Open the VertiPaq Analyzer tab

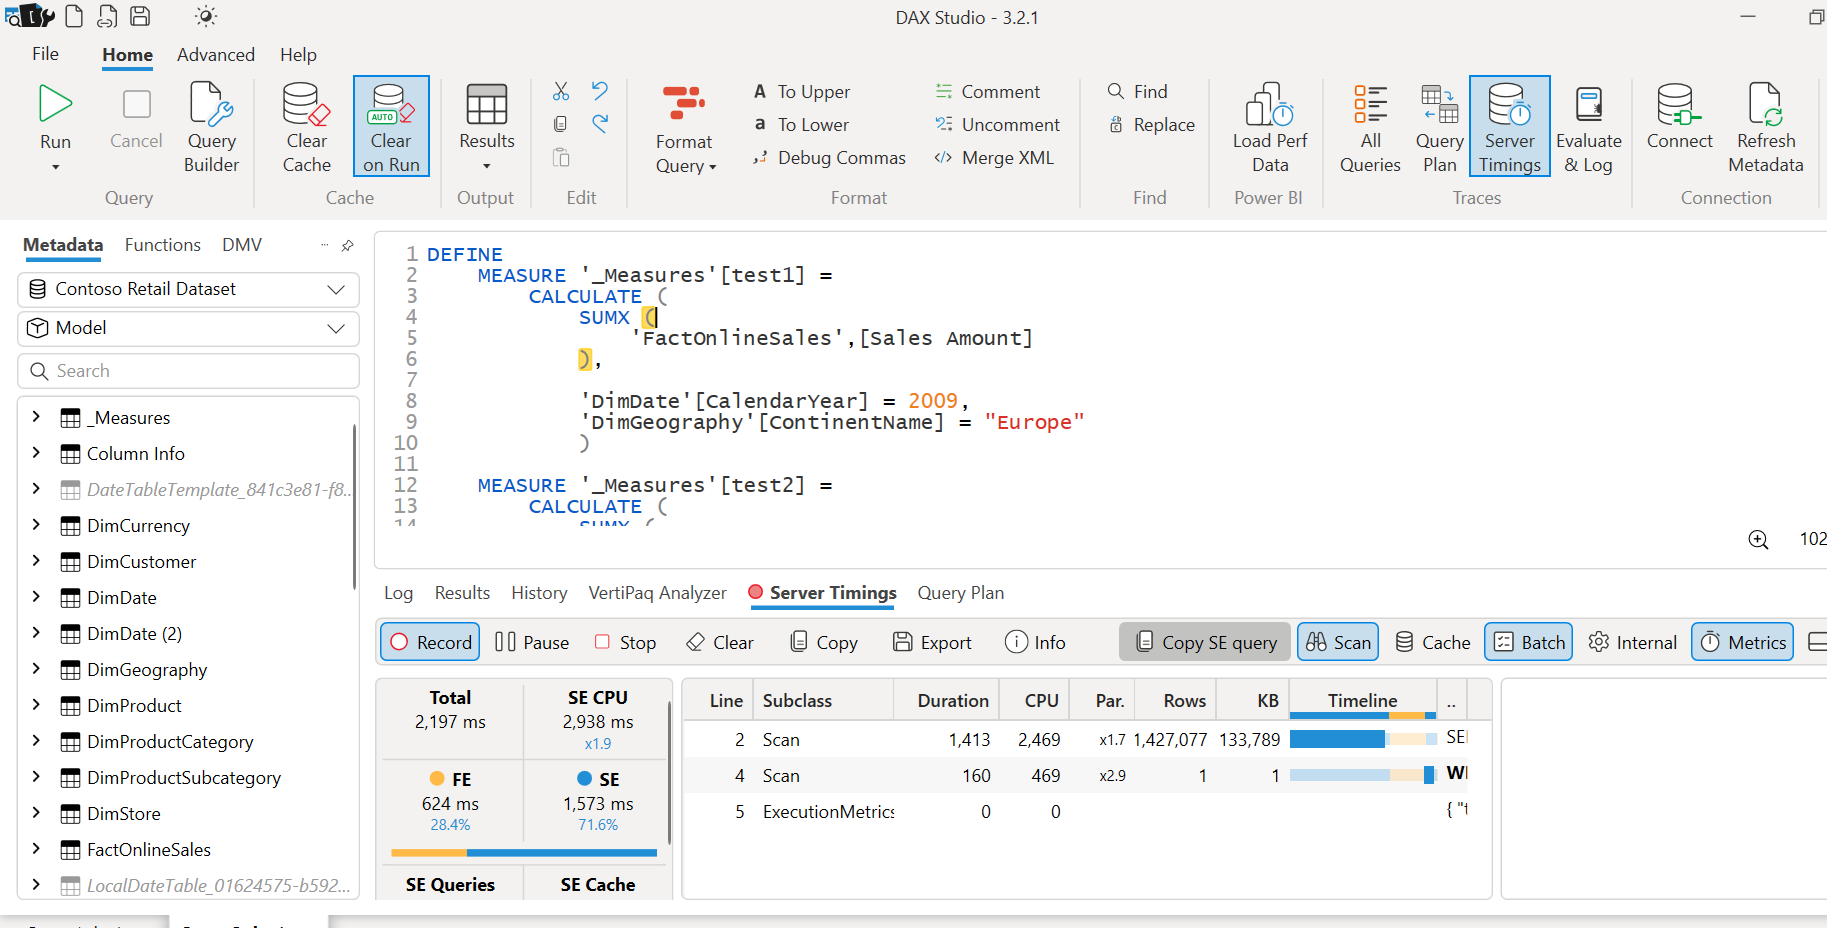657,592
